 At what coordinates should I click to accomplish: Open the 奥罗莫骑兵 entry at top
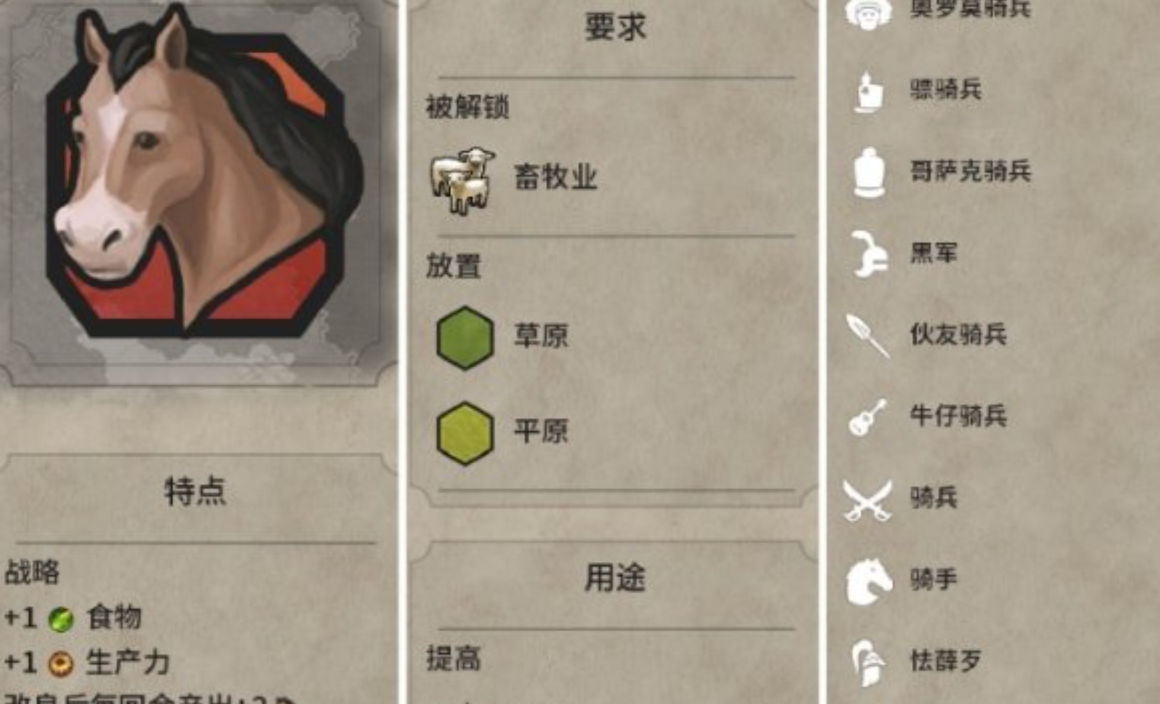click(970, 9)
